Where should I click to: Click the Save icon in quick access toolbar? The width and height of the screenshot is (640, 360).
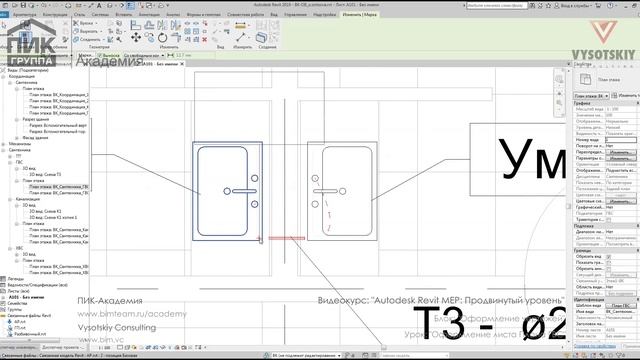point(23,6)
